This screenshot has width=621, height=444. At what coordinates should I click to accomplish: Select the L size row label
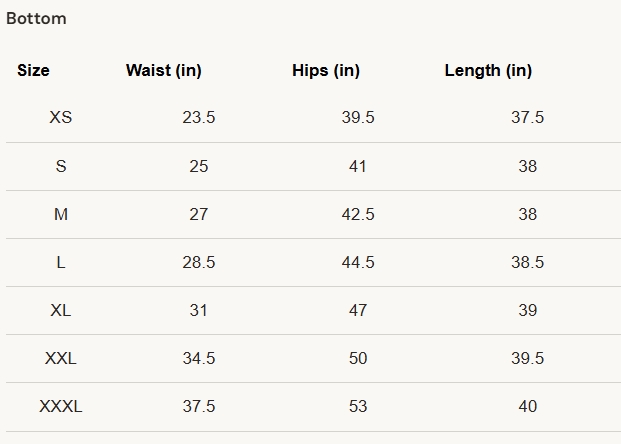(x=61, y=262)
